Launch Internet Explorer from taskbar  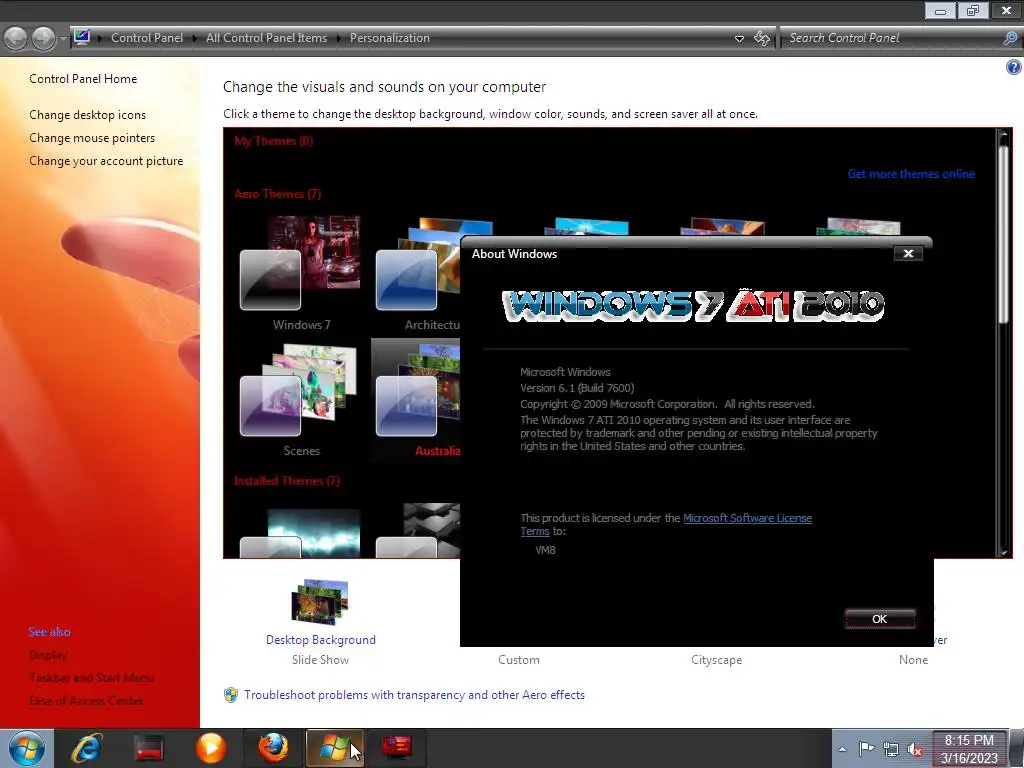(87, 748)
